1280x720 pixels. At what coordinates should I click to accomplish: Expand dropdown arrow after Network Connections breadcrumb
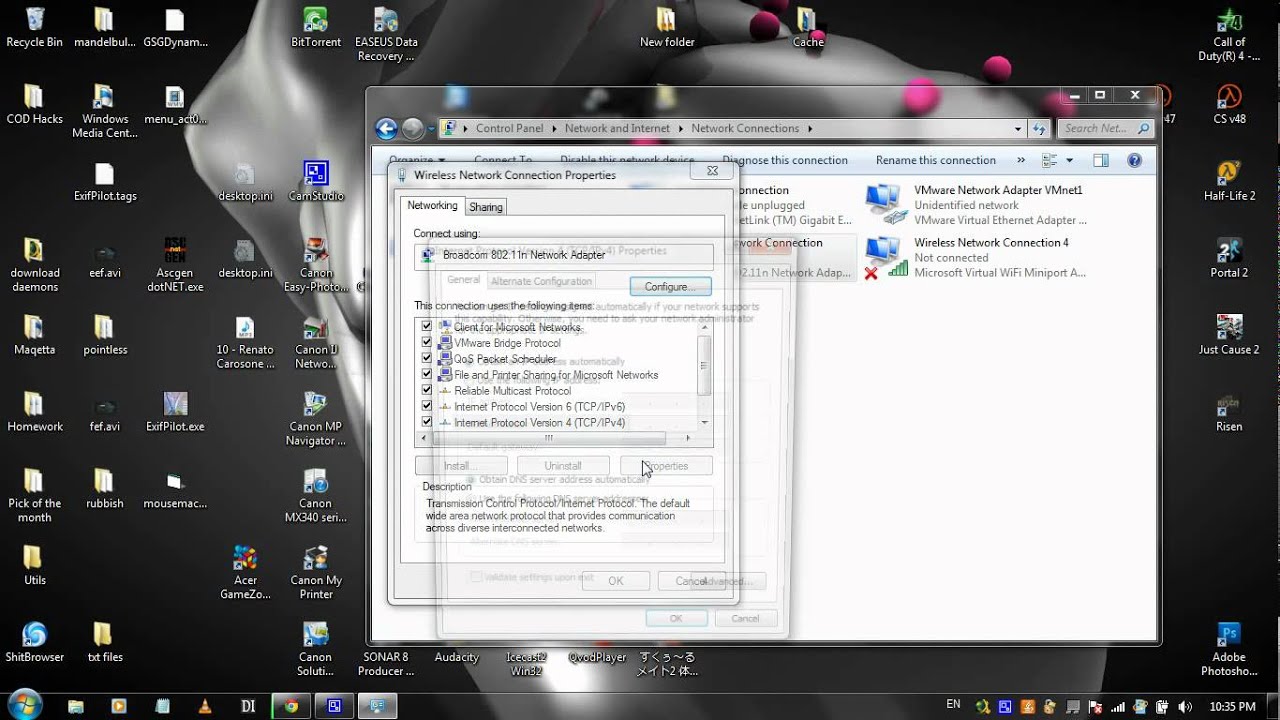coord(810,129)
